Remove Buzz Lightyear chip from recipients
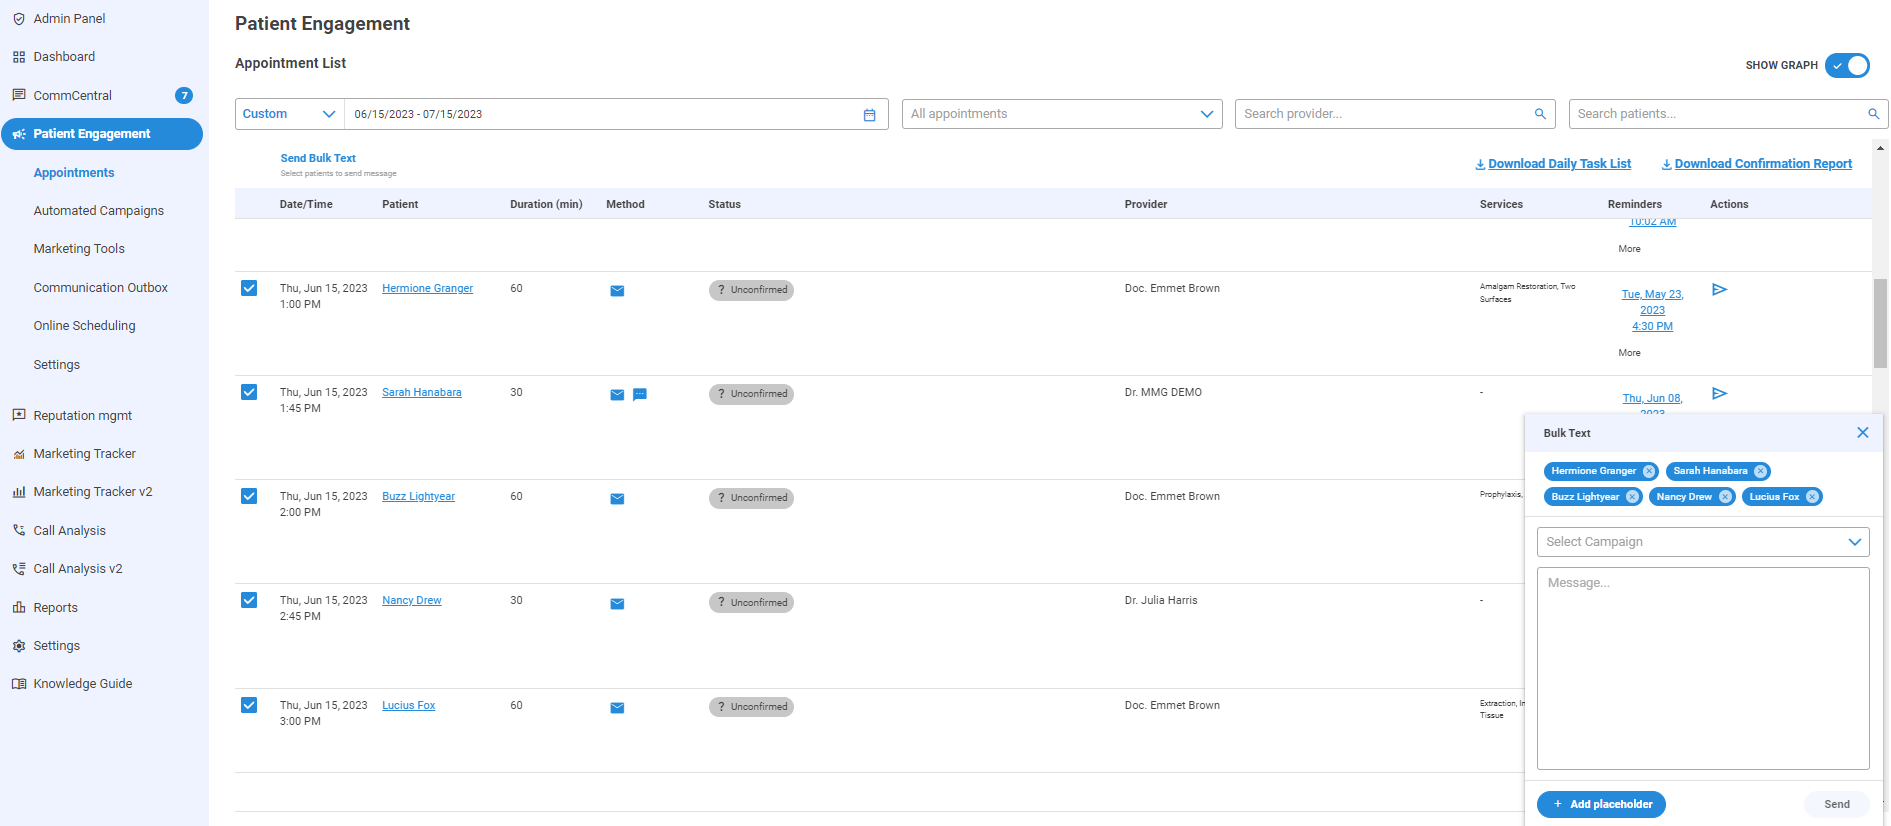 click(x=1632, y=497)
